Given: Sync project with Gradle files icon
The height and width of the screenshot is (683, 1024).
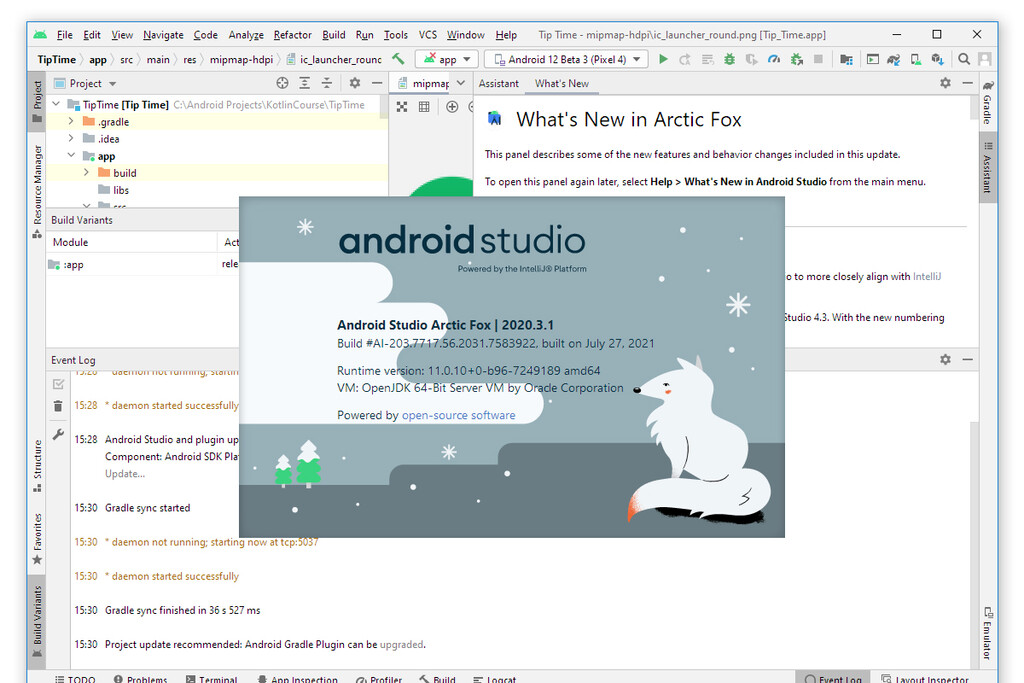Looking at the screenshot, I should point(895,59).
